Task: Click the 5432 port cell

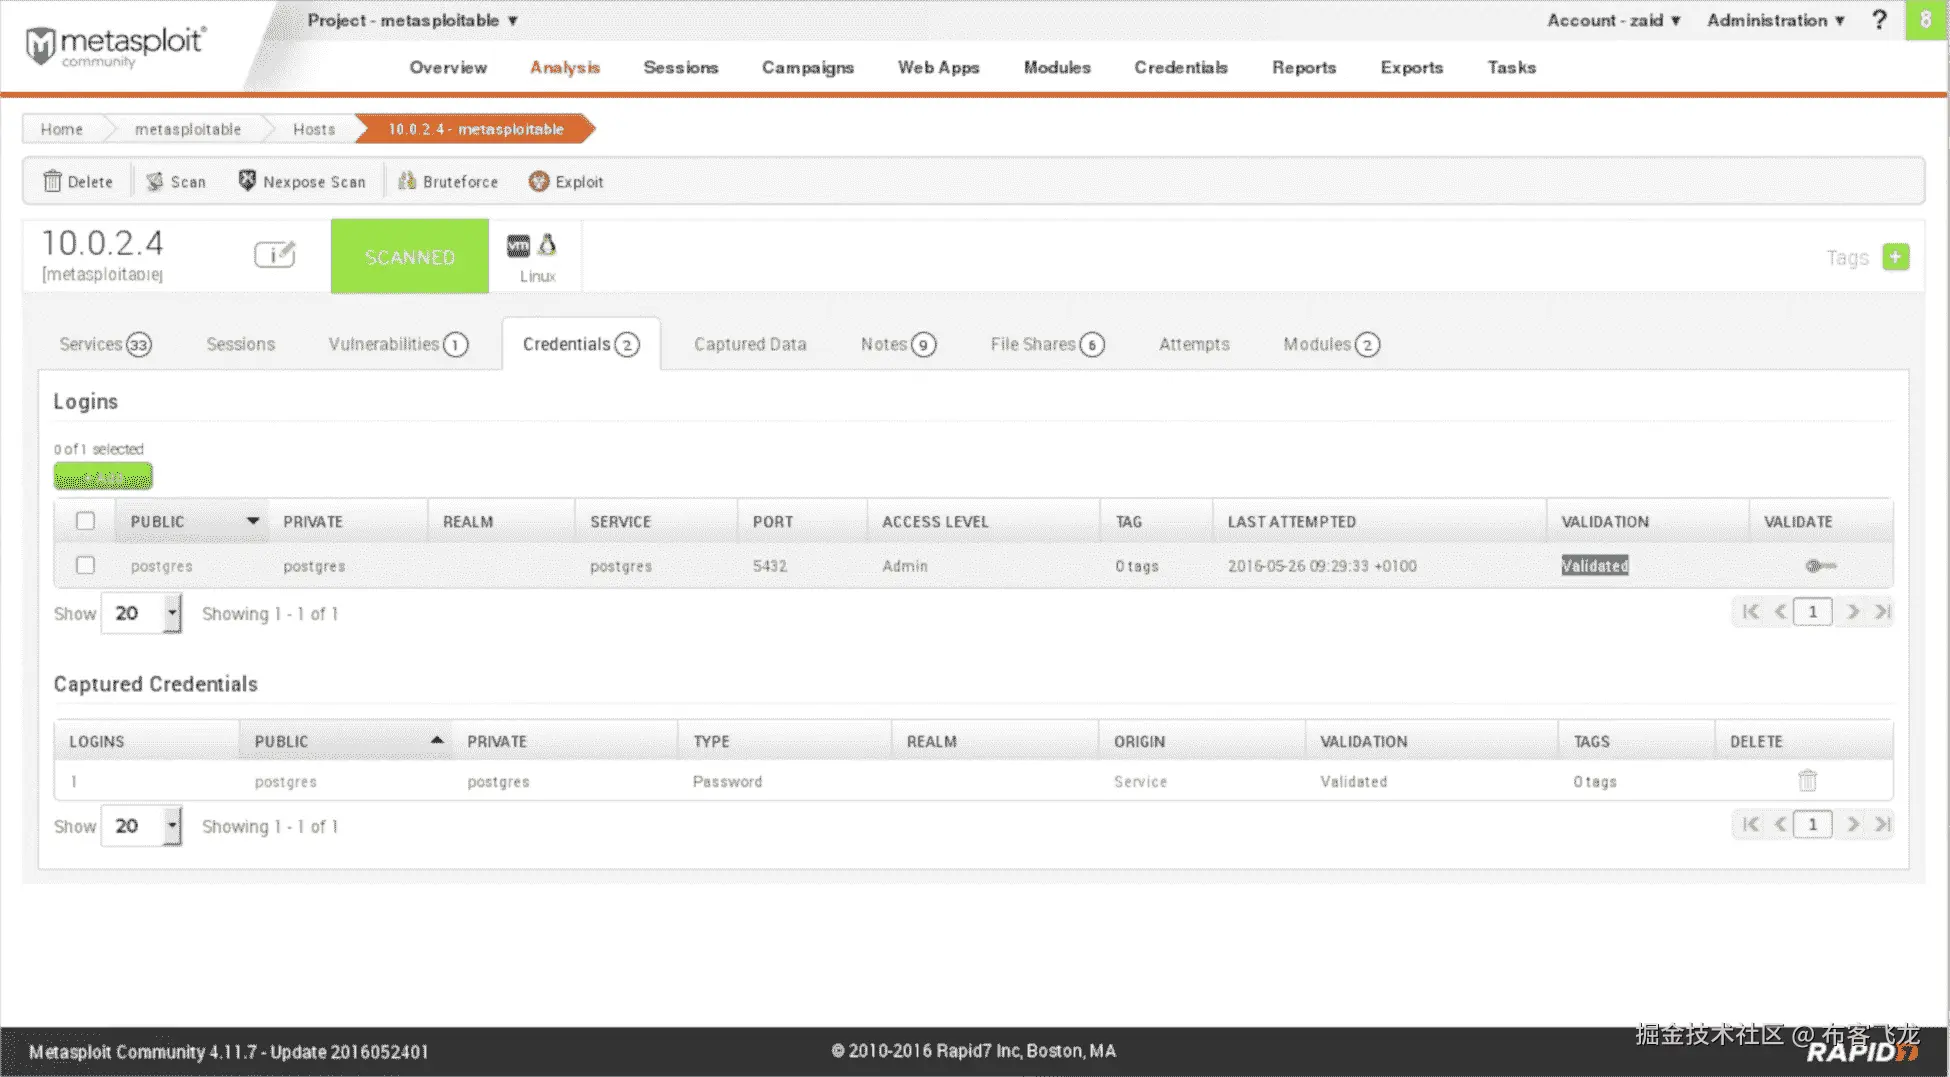Action: tap(770, 566)
